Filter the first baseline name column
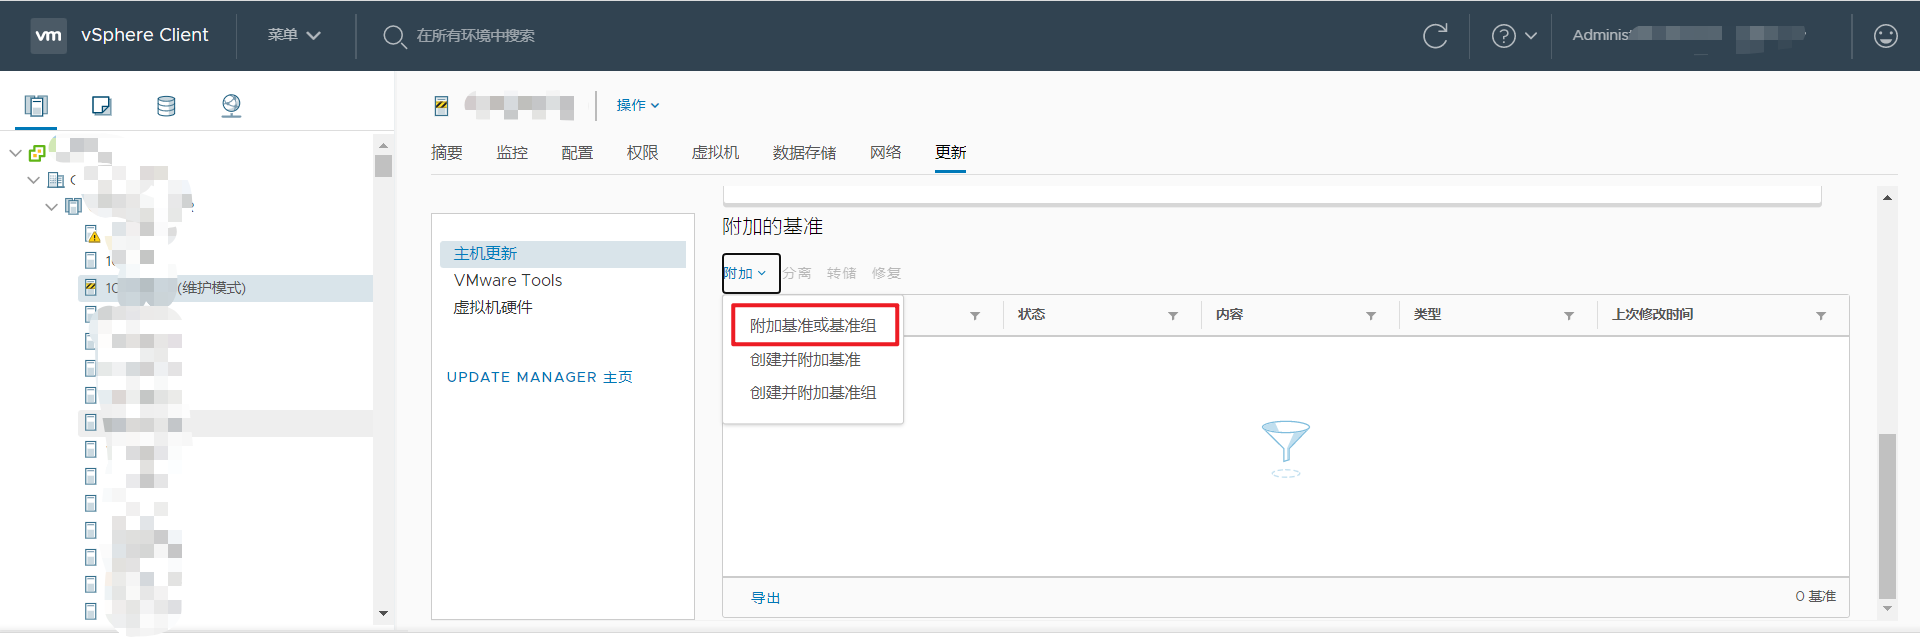Screen dimensions: 1920x643 (975, 316)
